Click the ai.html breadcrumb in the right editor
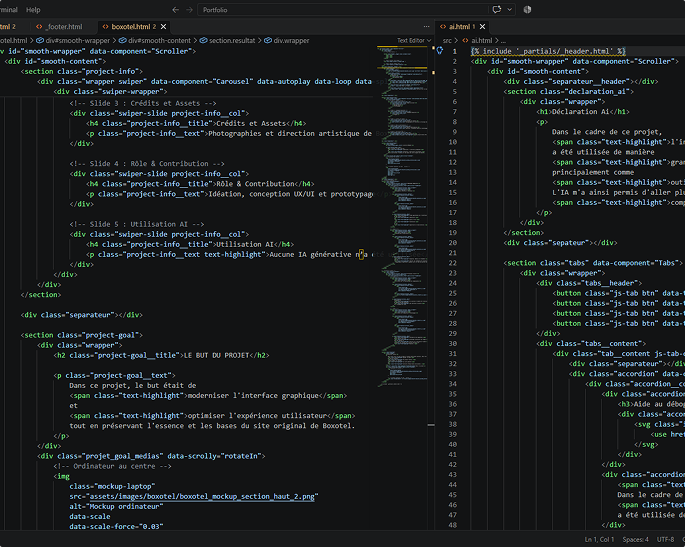The height and width of the screenshot is (547, 685). tap(477, 41)
